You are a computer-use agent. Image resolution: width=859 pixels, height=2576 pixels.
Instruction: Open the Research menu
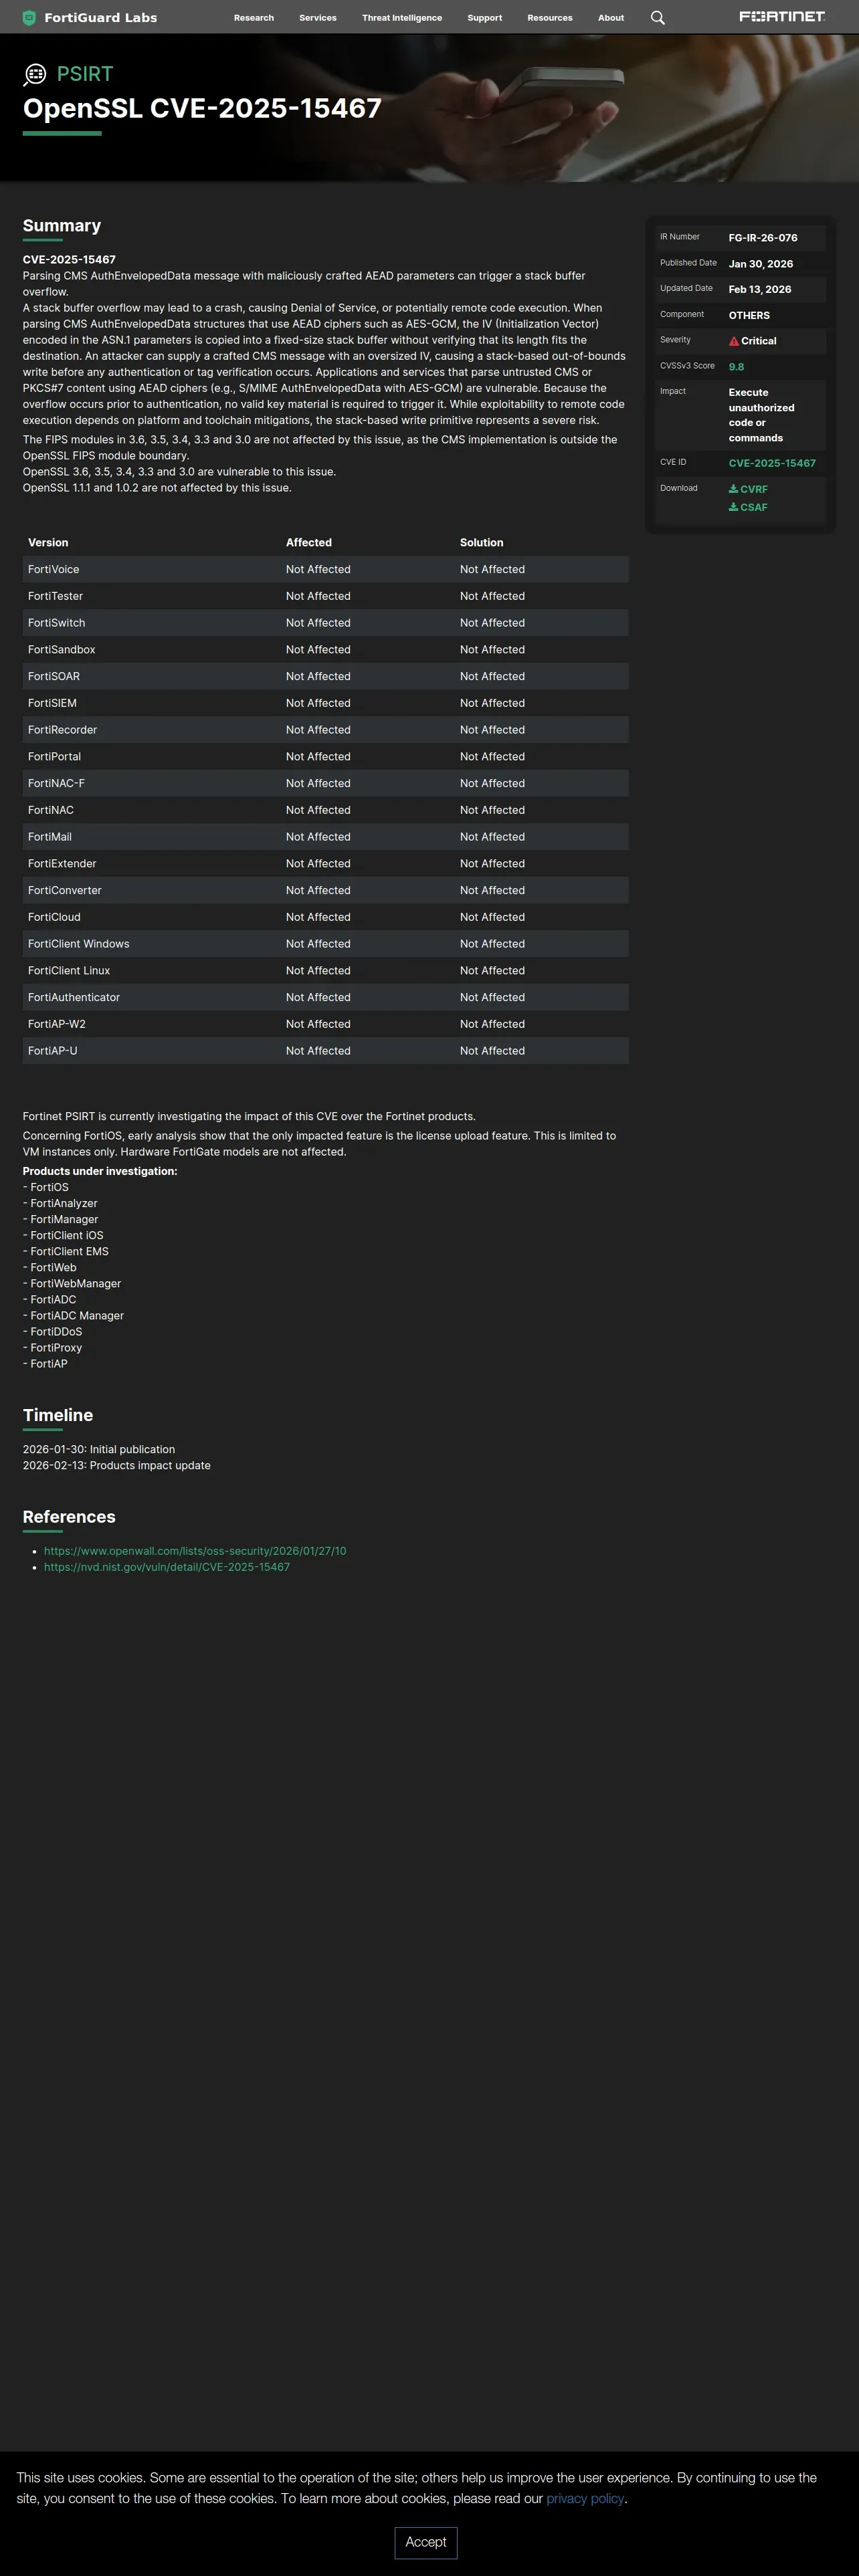254,17
